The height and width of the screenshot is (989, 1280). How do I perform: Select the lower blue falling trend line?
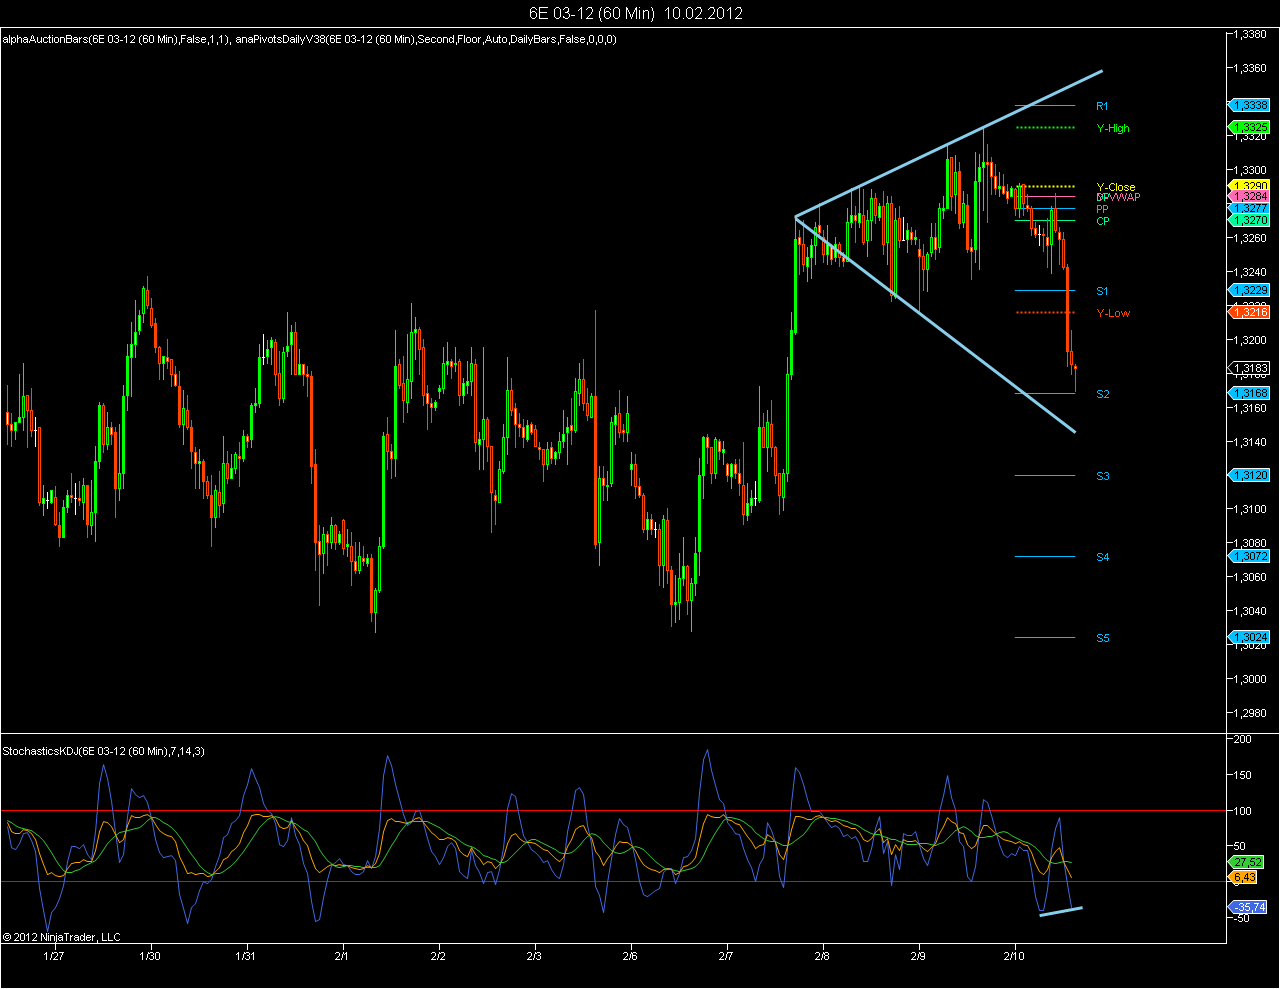[935, 324]
